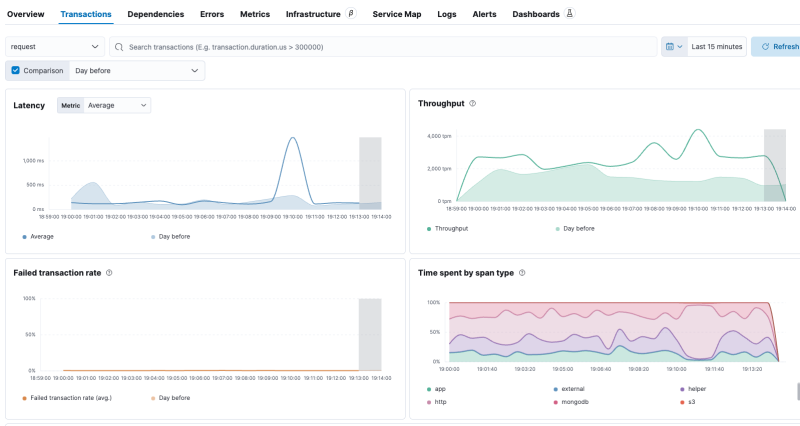Screen dimensions: 800x426
Task: Click the green Throughput legend color dot
Action: click(429, 229)
